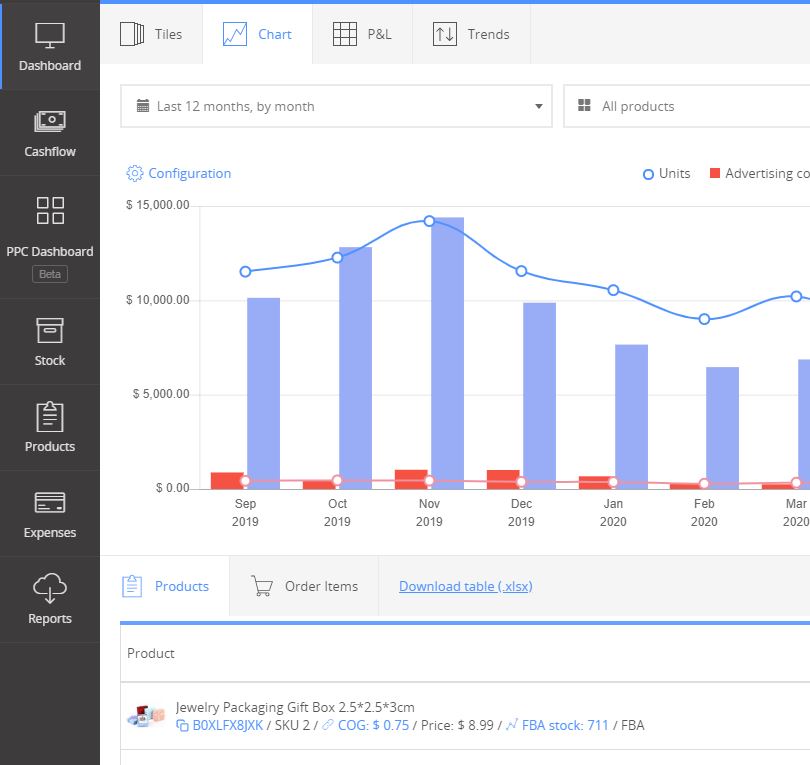810x765 pixels.
Task: Switch to the Tiles tab
Action: point(151,34)
